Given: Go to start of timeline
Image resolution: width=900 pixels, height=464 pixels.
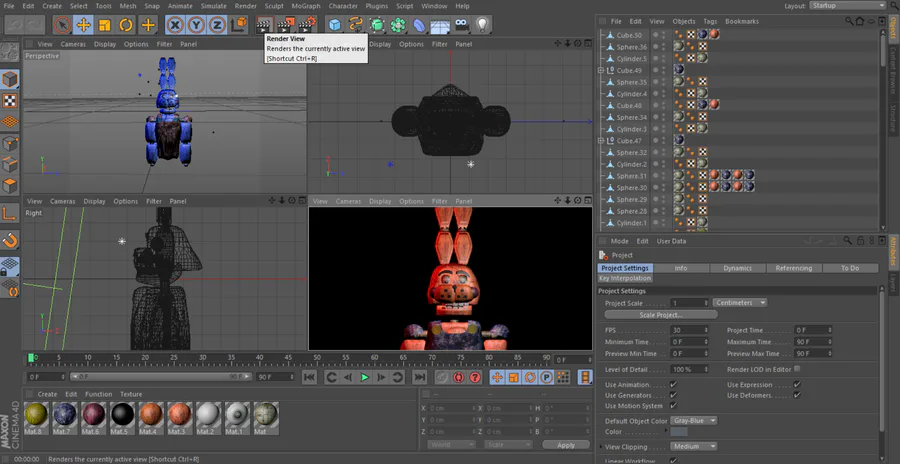Looking at the screenshot, I should [x=309, y=377].
